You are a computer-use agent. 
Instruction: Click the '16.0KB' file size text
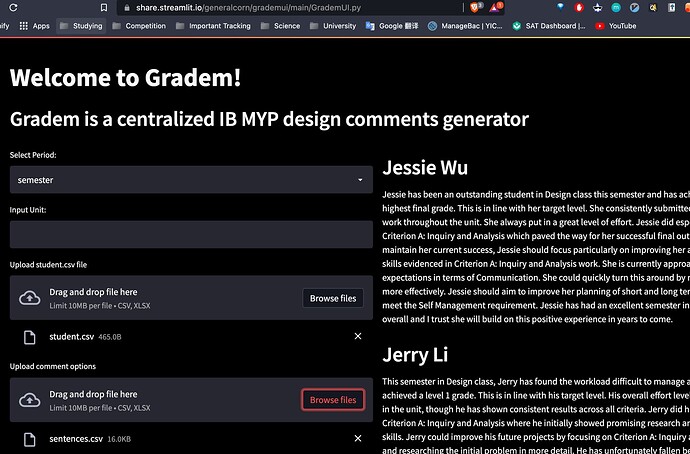[x=119, y=439]
